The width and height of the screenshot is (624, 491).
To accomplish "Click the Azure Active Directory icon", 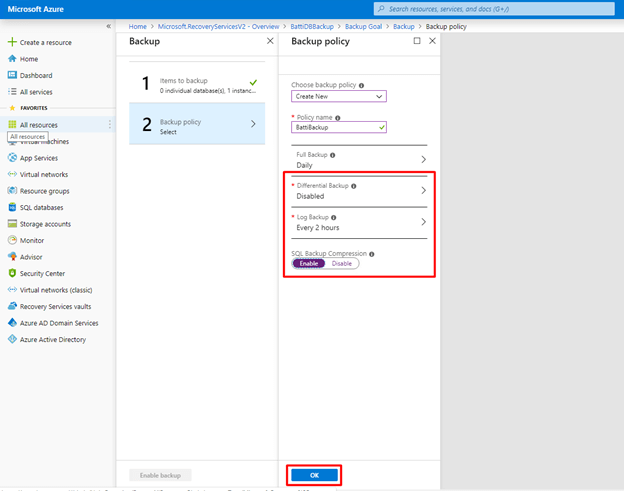I will click(x=12, y=339).
